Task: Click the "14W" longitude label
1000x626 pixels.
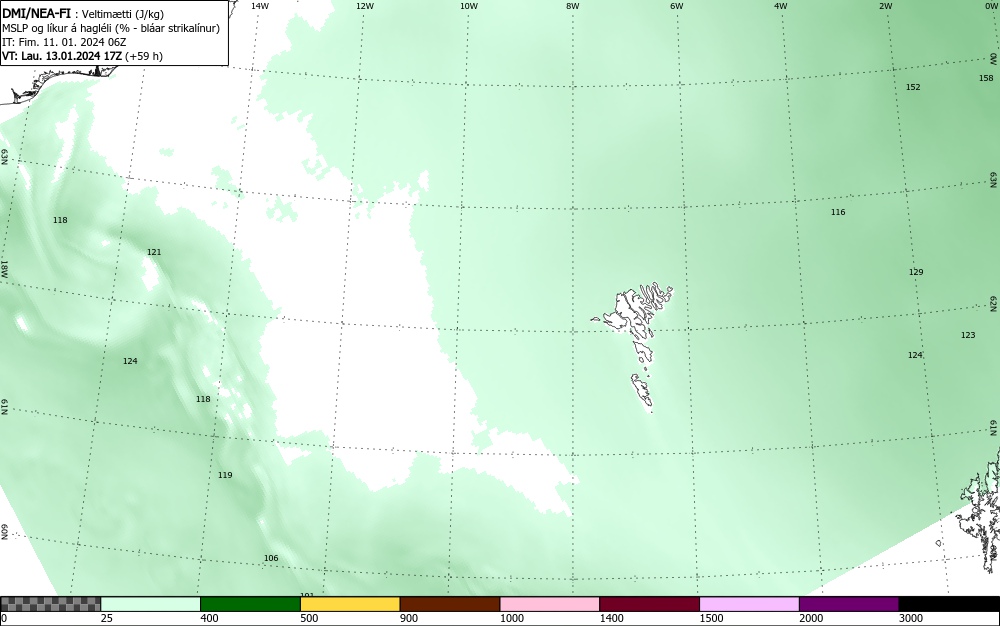Action: (260, 6)
